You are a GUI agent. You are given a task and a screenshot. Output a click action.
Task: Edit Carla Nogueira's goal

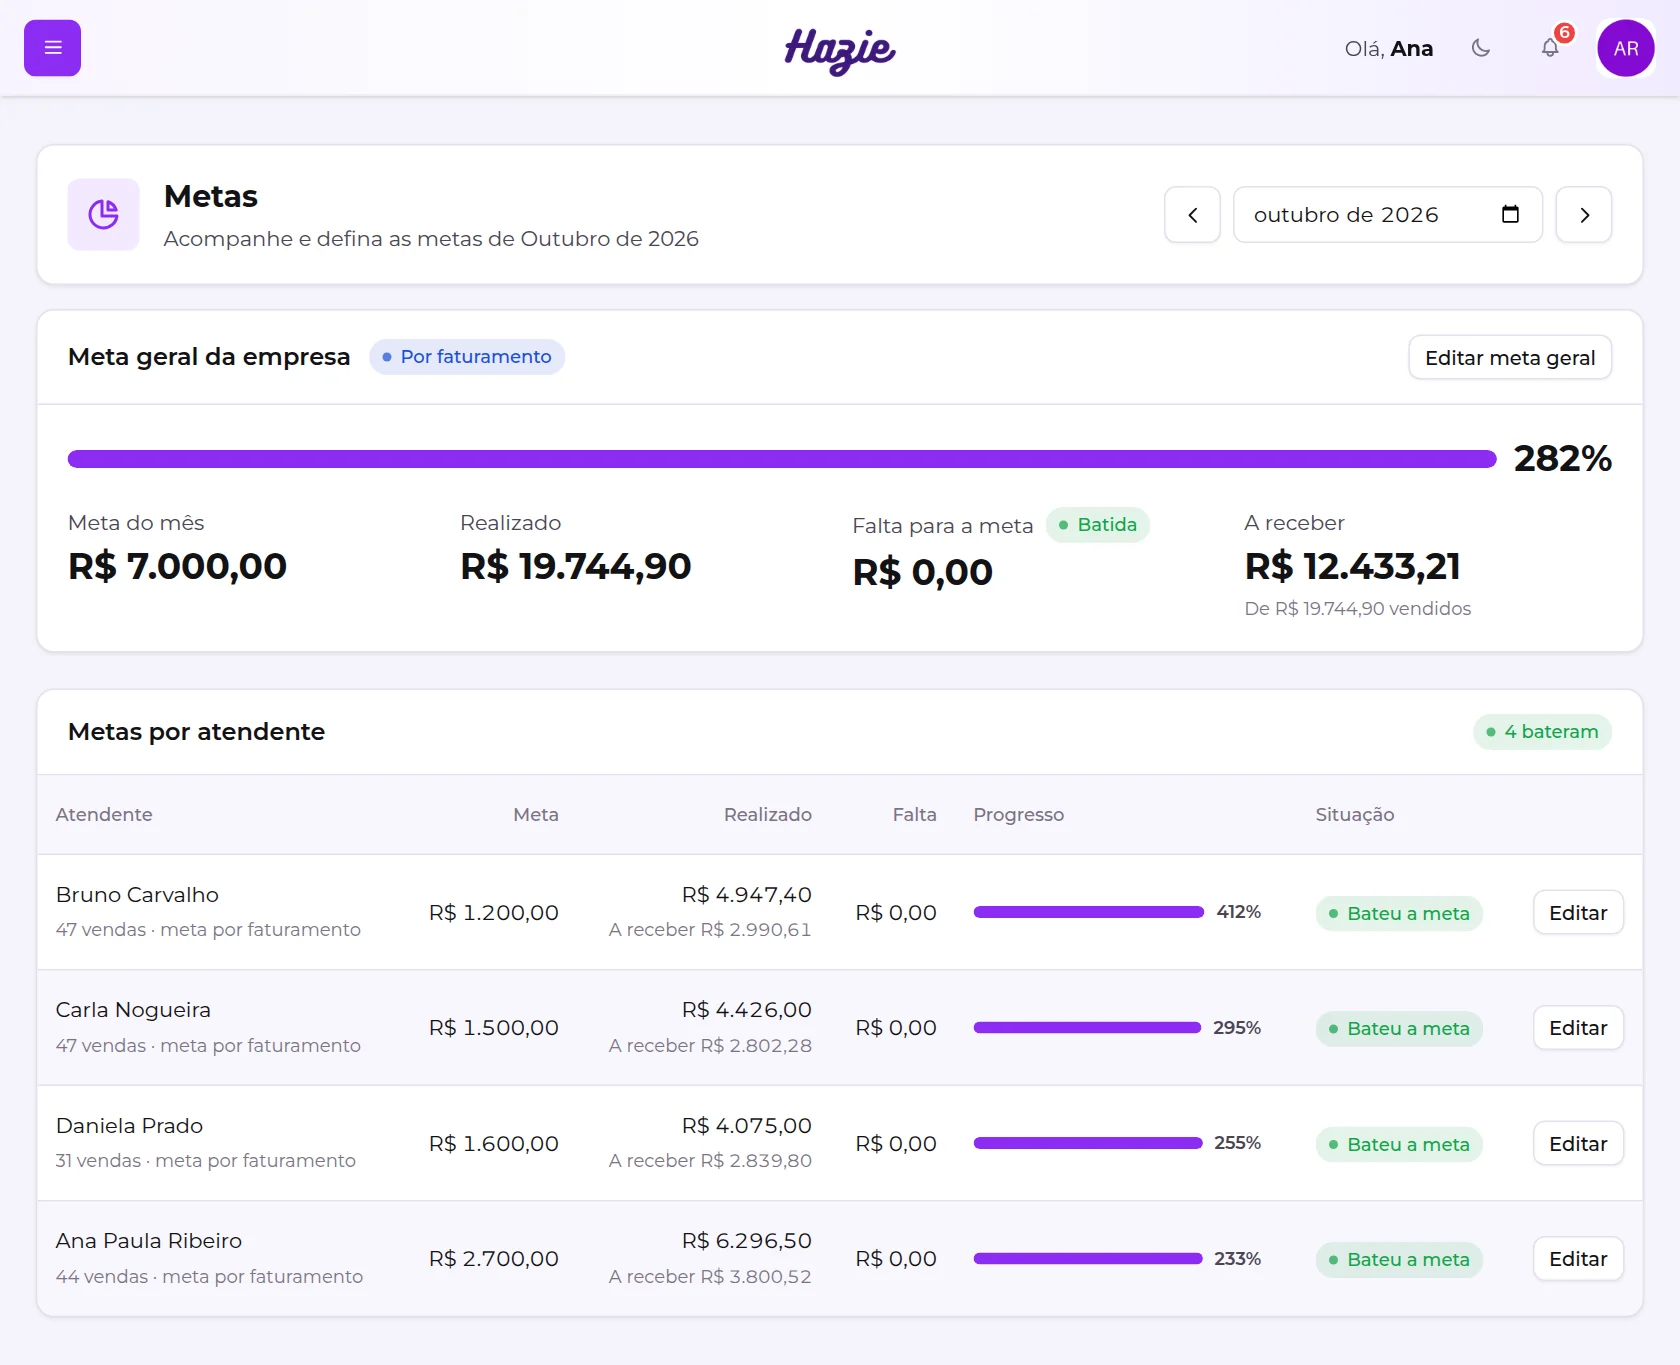pos(1578,1028)
